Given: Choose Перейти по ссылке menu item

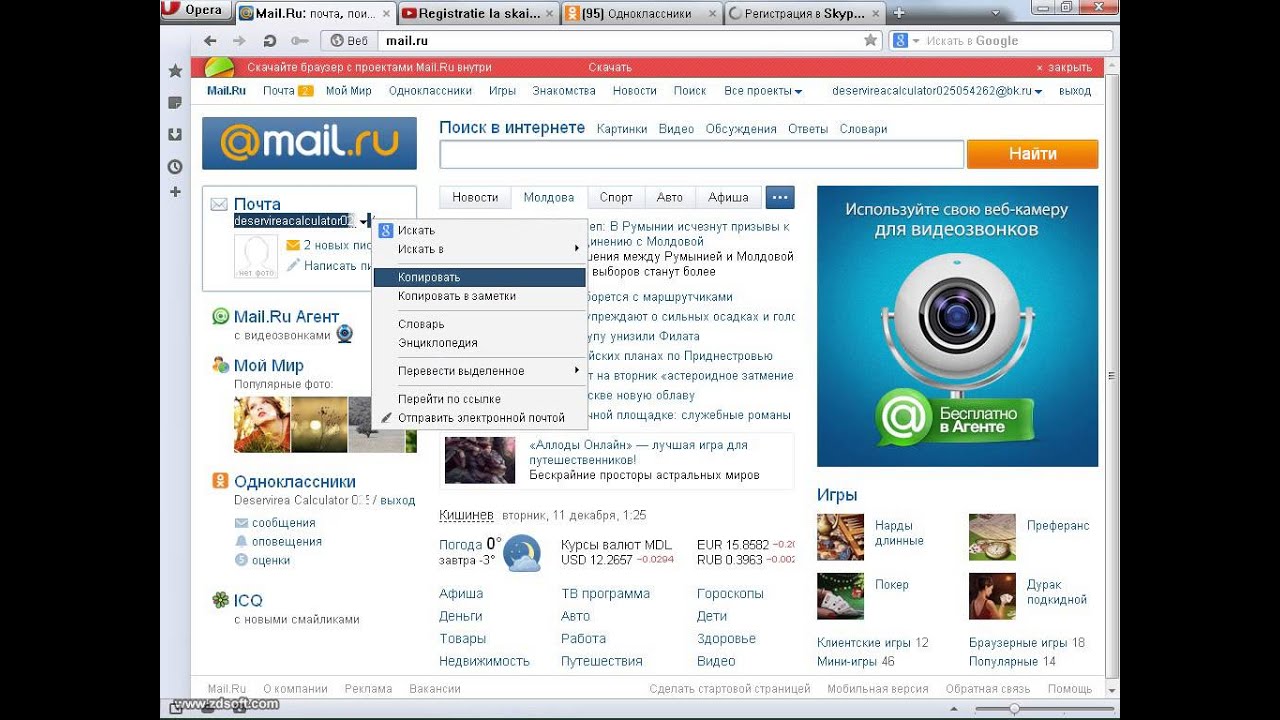Looking at the screenshot, I should [479, 399].
